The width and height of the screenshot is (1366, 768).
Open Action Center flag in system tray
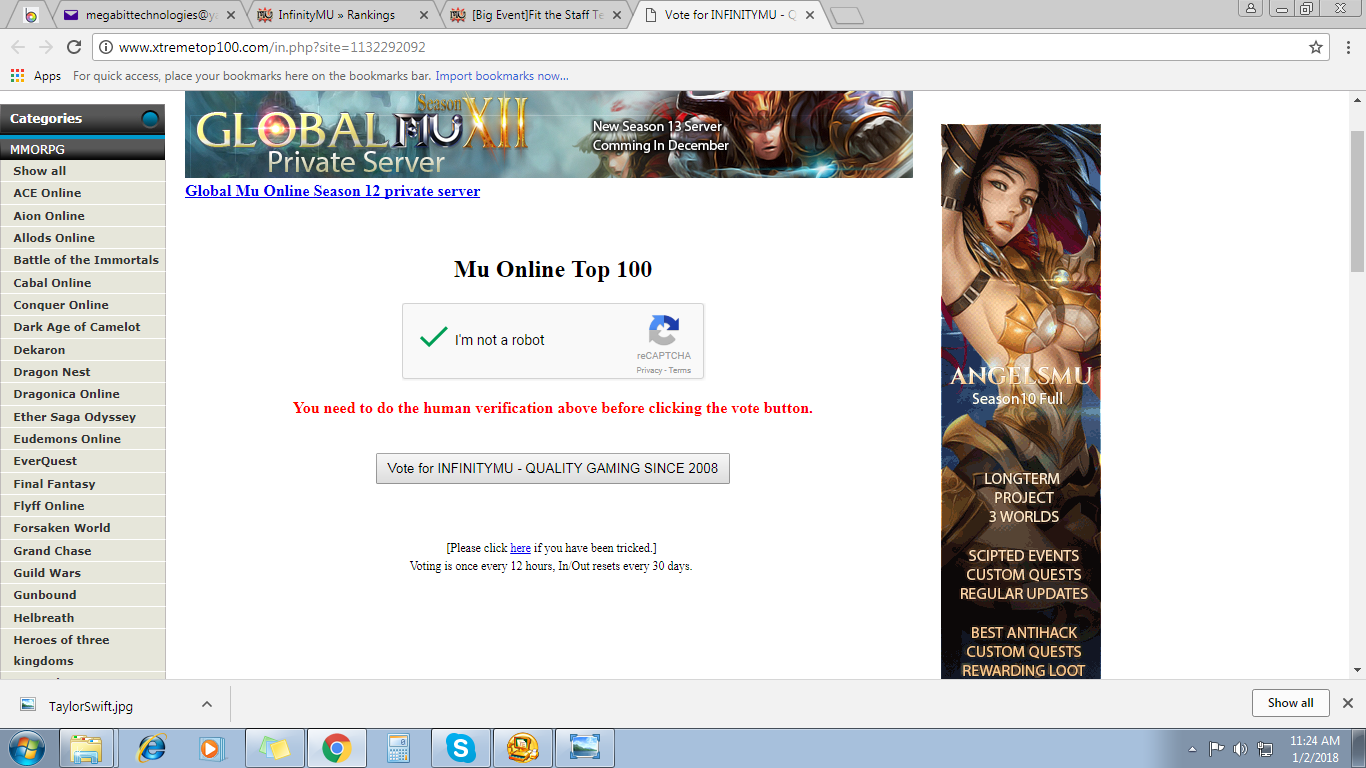pyautogui.click(x=1217, y=748)
